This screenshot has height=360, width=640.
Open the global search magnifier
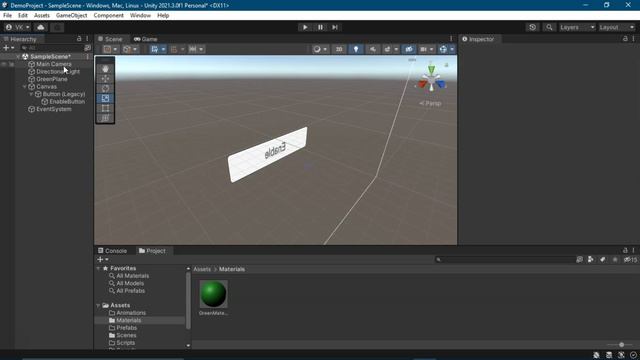tap(549, 27)
